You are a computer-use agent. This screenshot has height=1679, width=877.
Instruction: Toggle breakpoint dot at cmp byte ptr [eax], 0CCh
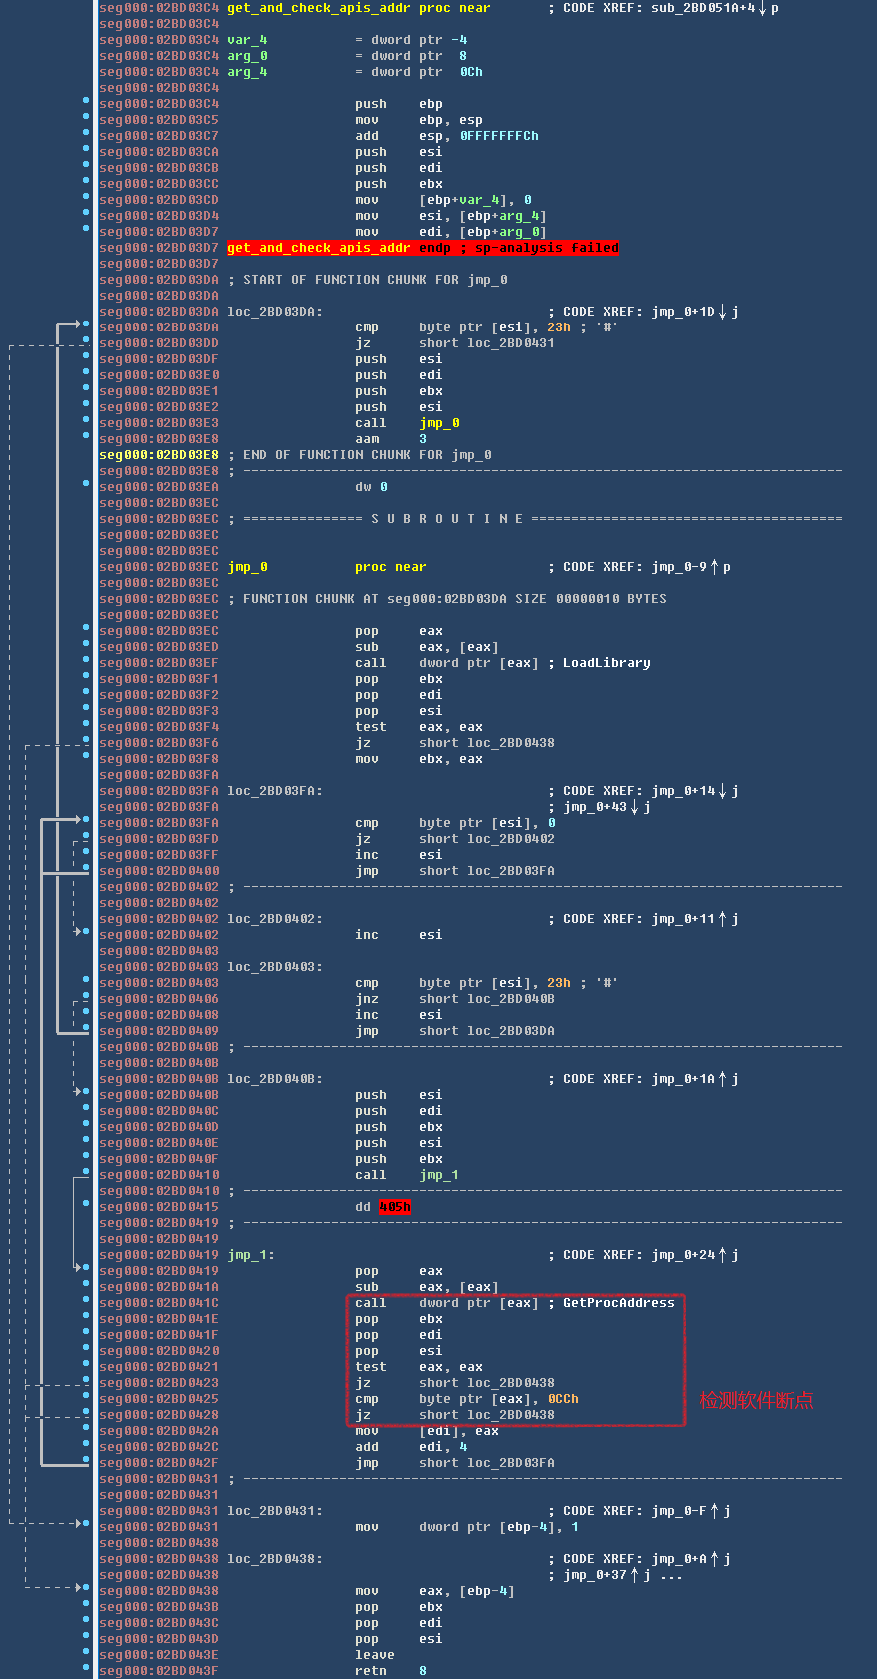(86, 1398)
